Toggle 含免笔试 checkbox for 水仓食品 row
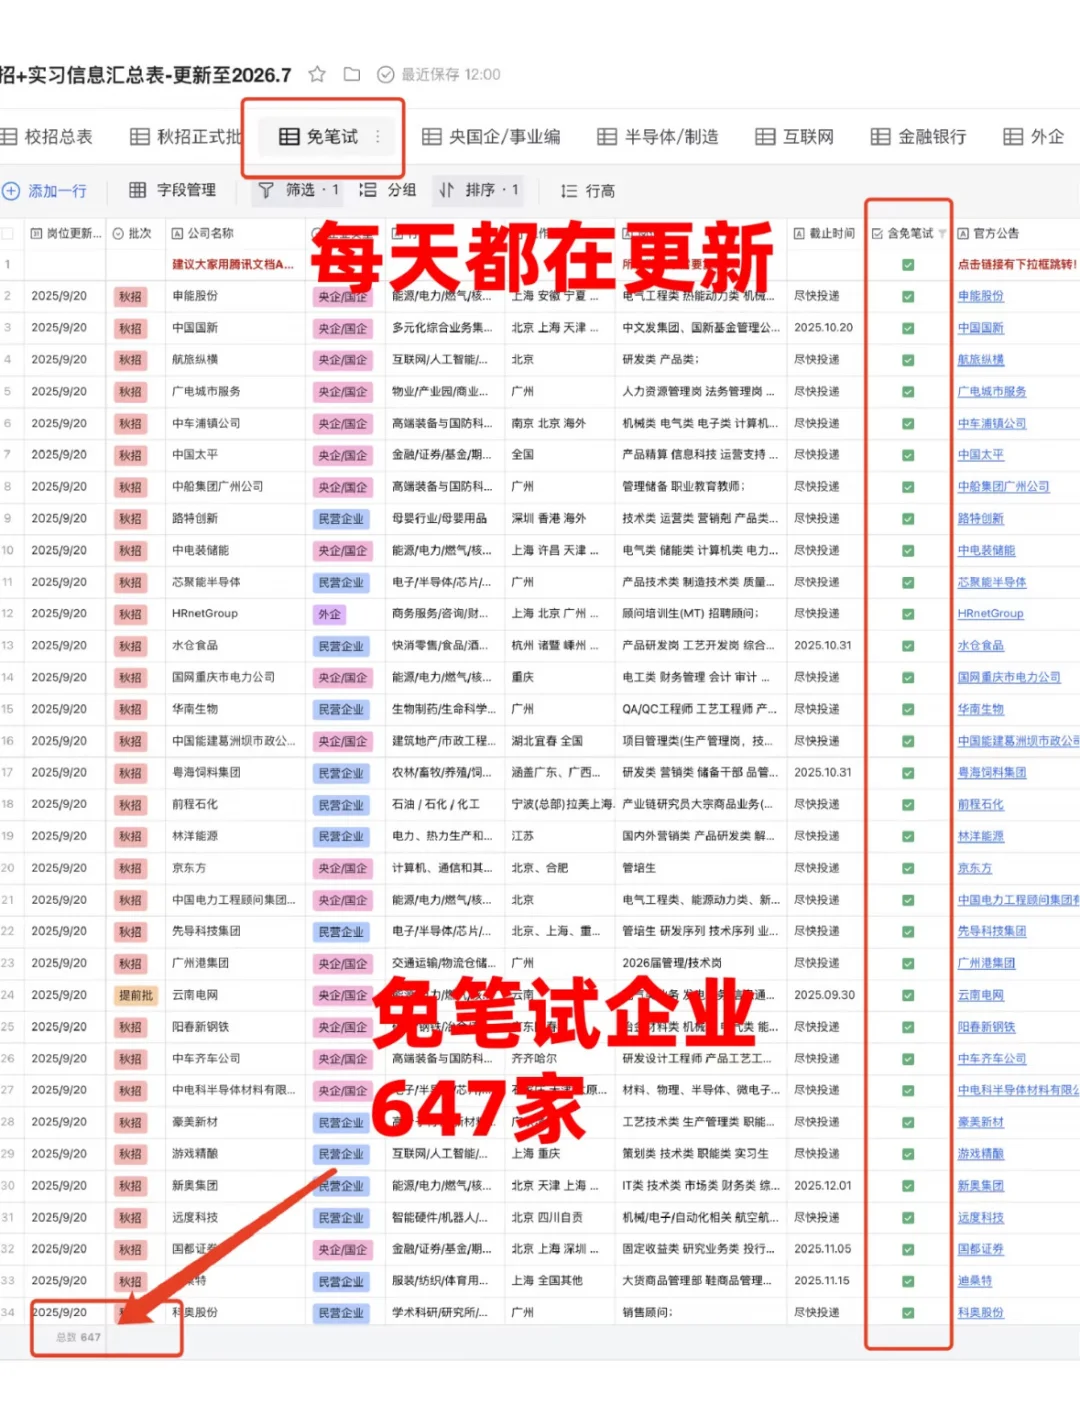The width and height of the screenshot is (1080, 1414). pyautogui.click(x=908, y=646)
